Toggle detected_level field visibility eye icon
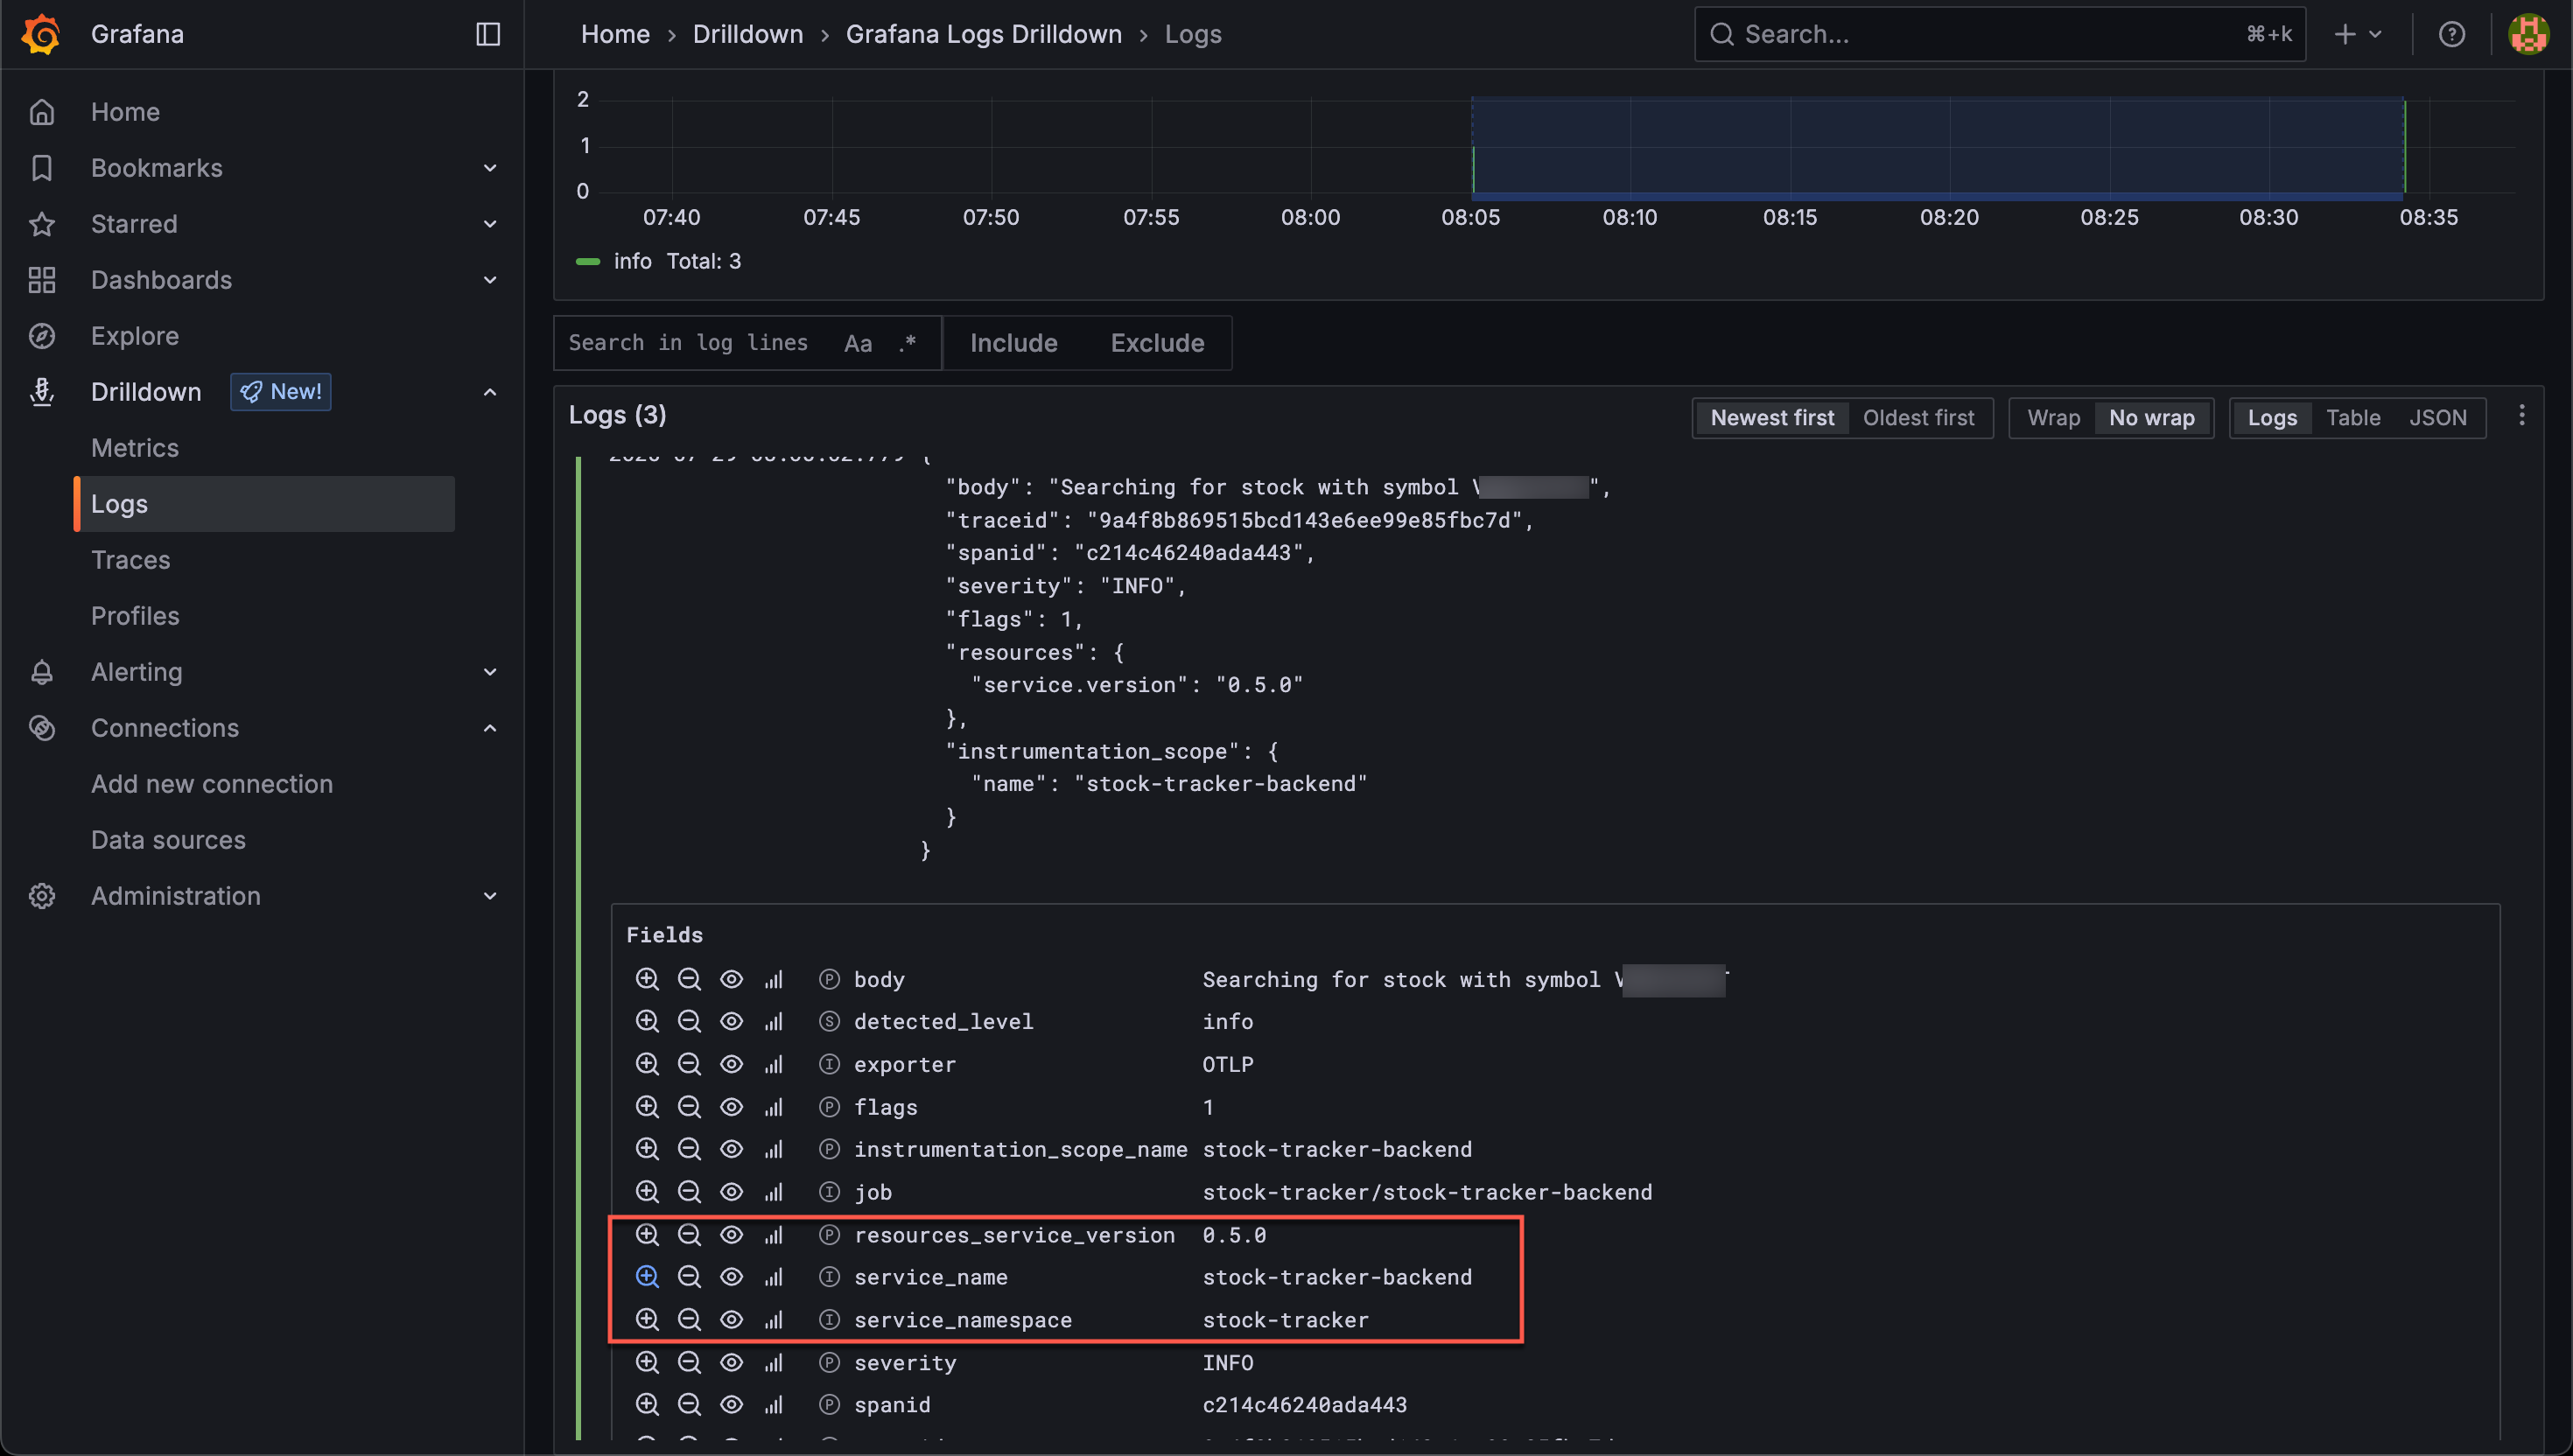This screenshot has height=1456, width=2573. [x=731, y=1021]
